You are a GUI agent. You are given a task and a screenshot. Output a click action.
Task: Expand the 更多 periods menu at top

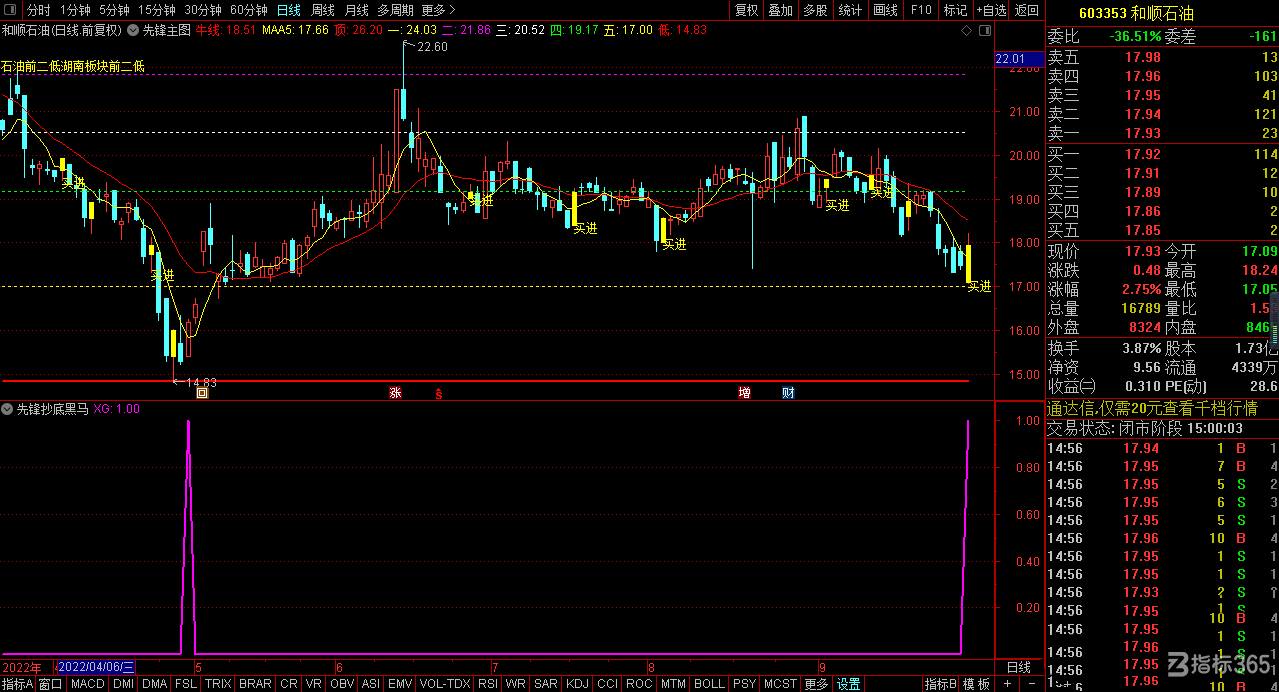(438, 10)
